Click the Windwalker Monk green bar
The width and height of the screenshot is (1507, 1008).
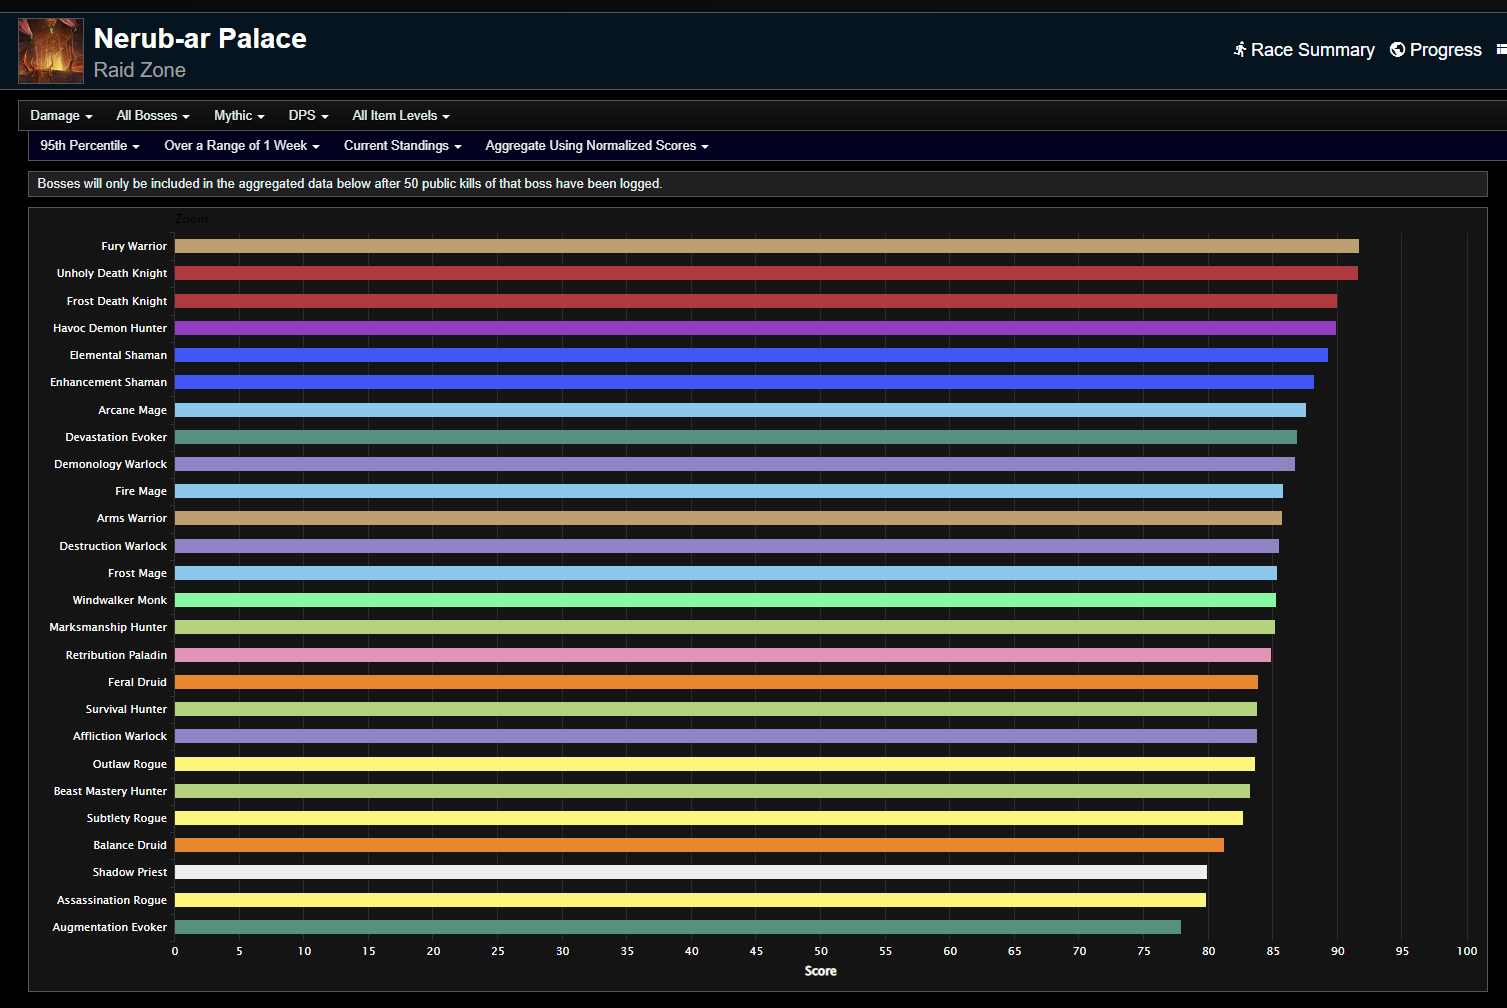click(x=725, y=600)
